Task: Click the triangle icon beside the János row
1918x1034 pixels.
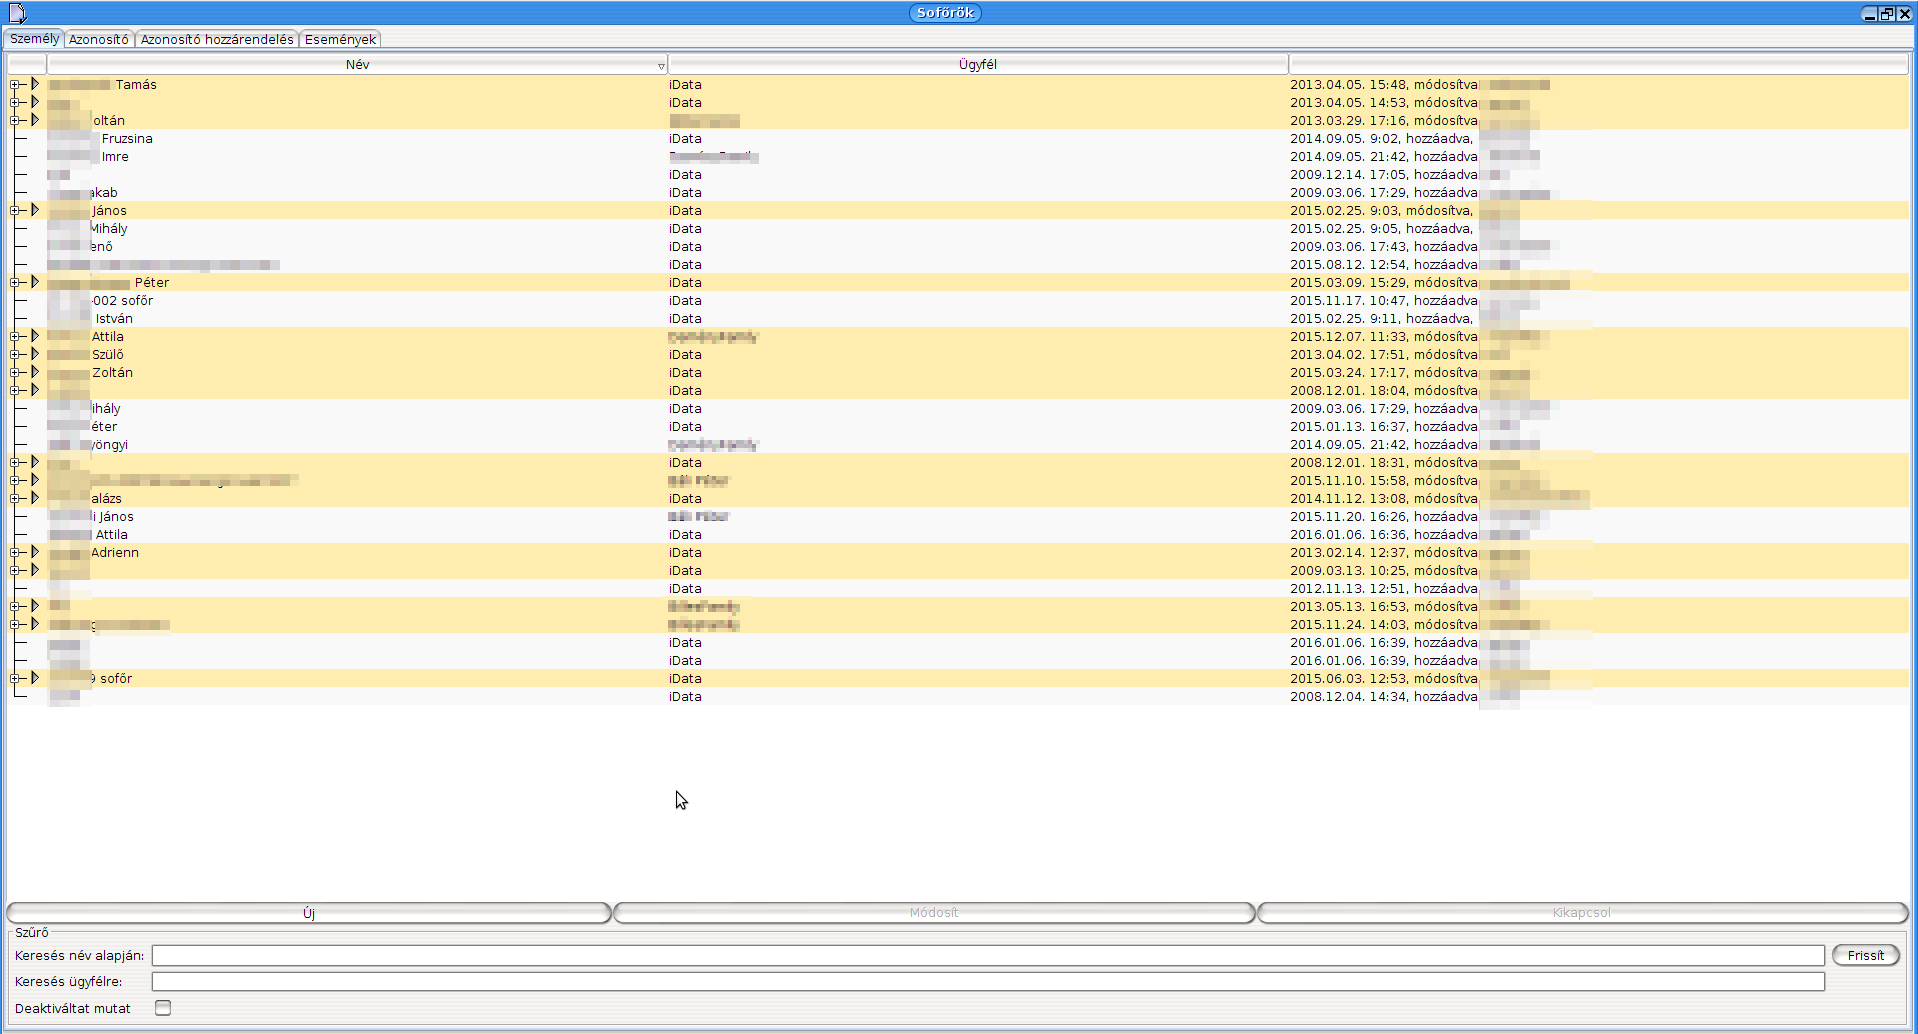Action: click(x=35, y=210)
